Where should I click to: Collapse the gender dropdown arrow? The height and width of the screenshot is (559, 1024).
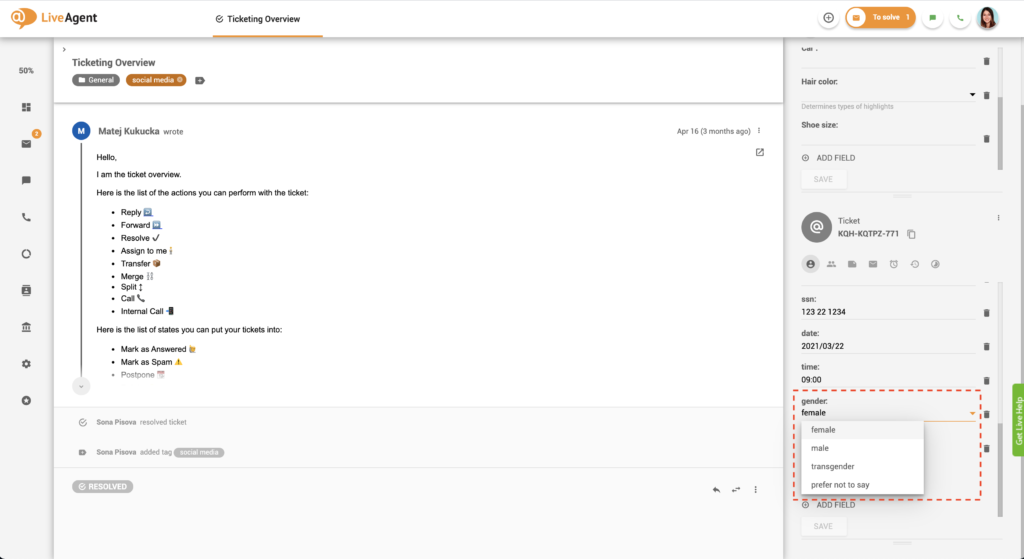pos(971,413)
